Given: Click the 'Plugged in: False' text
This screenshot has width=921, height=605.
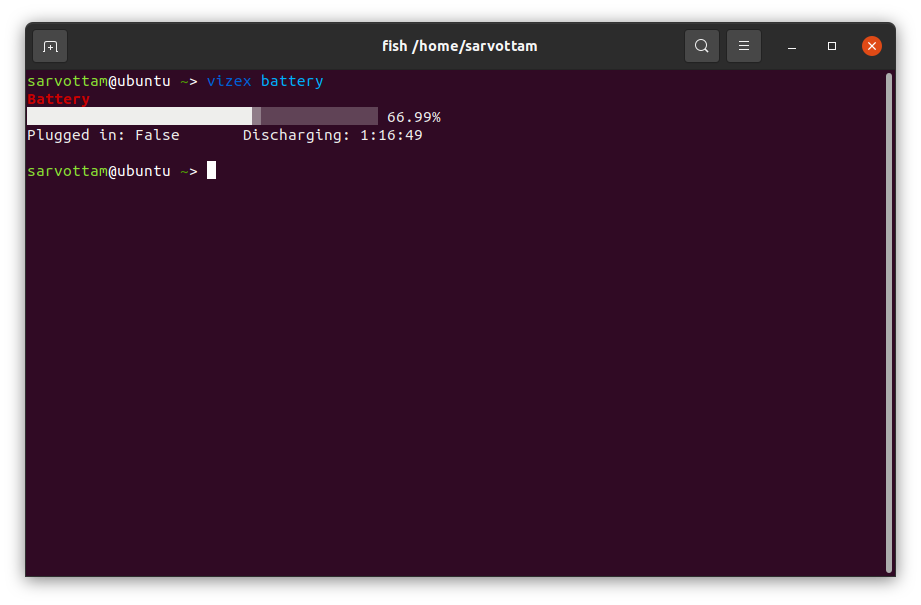Looking at the screenshot, I should (103, 135).
